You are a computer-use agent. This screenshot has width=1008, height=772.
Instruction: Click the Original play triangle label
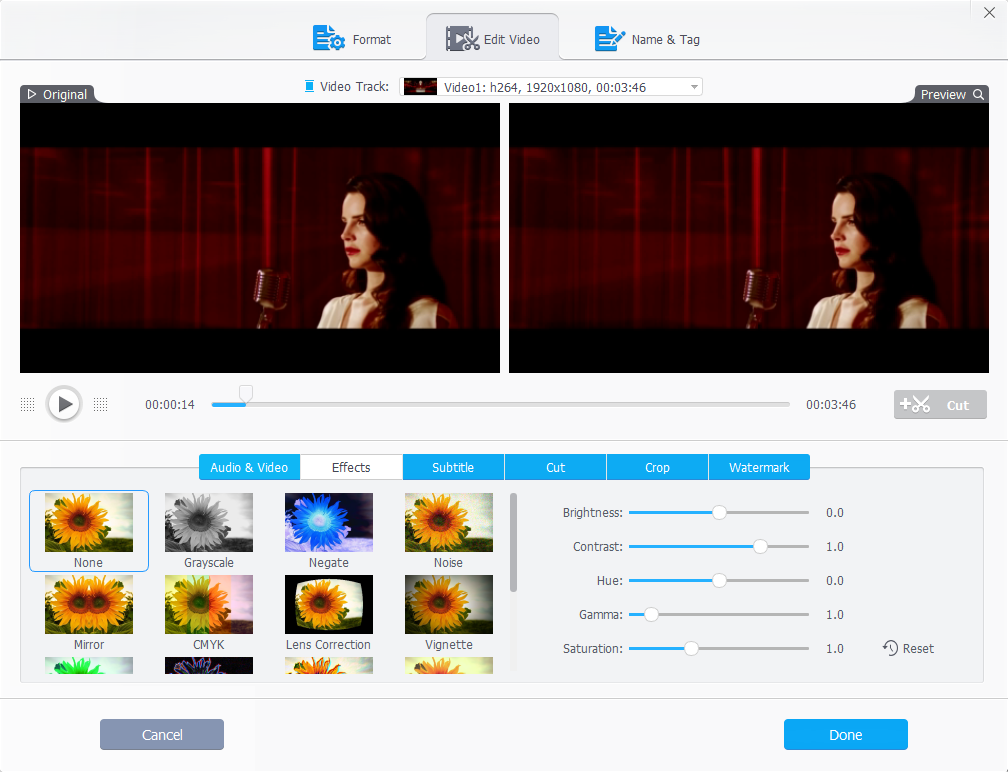click(32, 94)
